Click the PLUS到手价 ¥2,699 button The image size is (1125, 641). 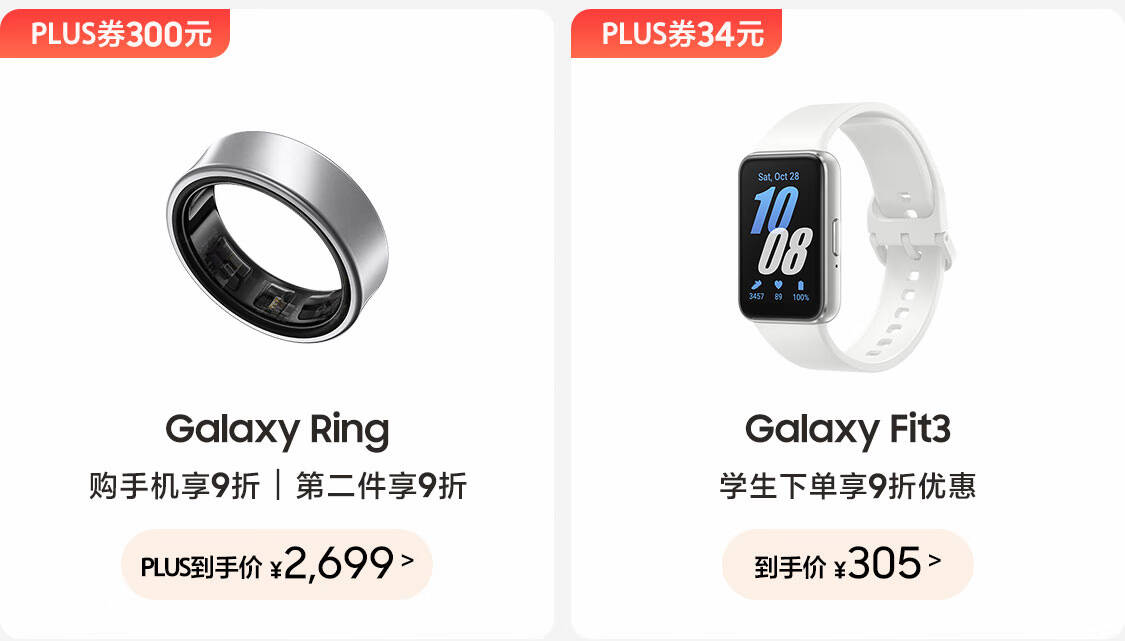276,564
